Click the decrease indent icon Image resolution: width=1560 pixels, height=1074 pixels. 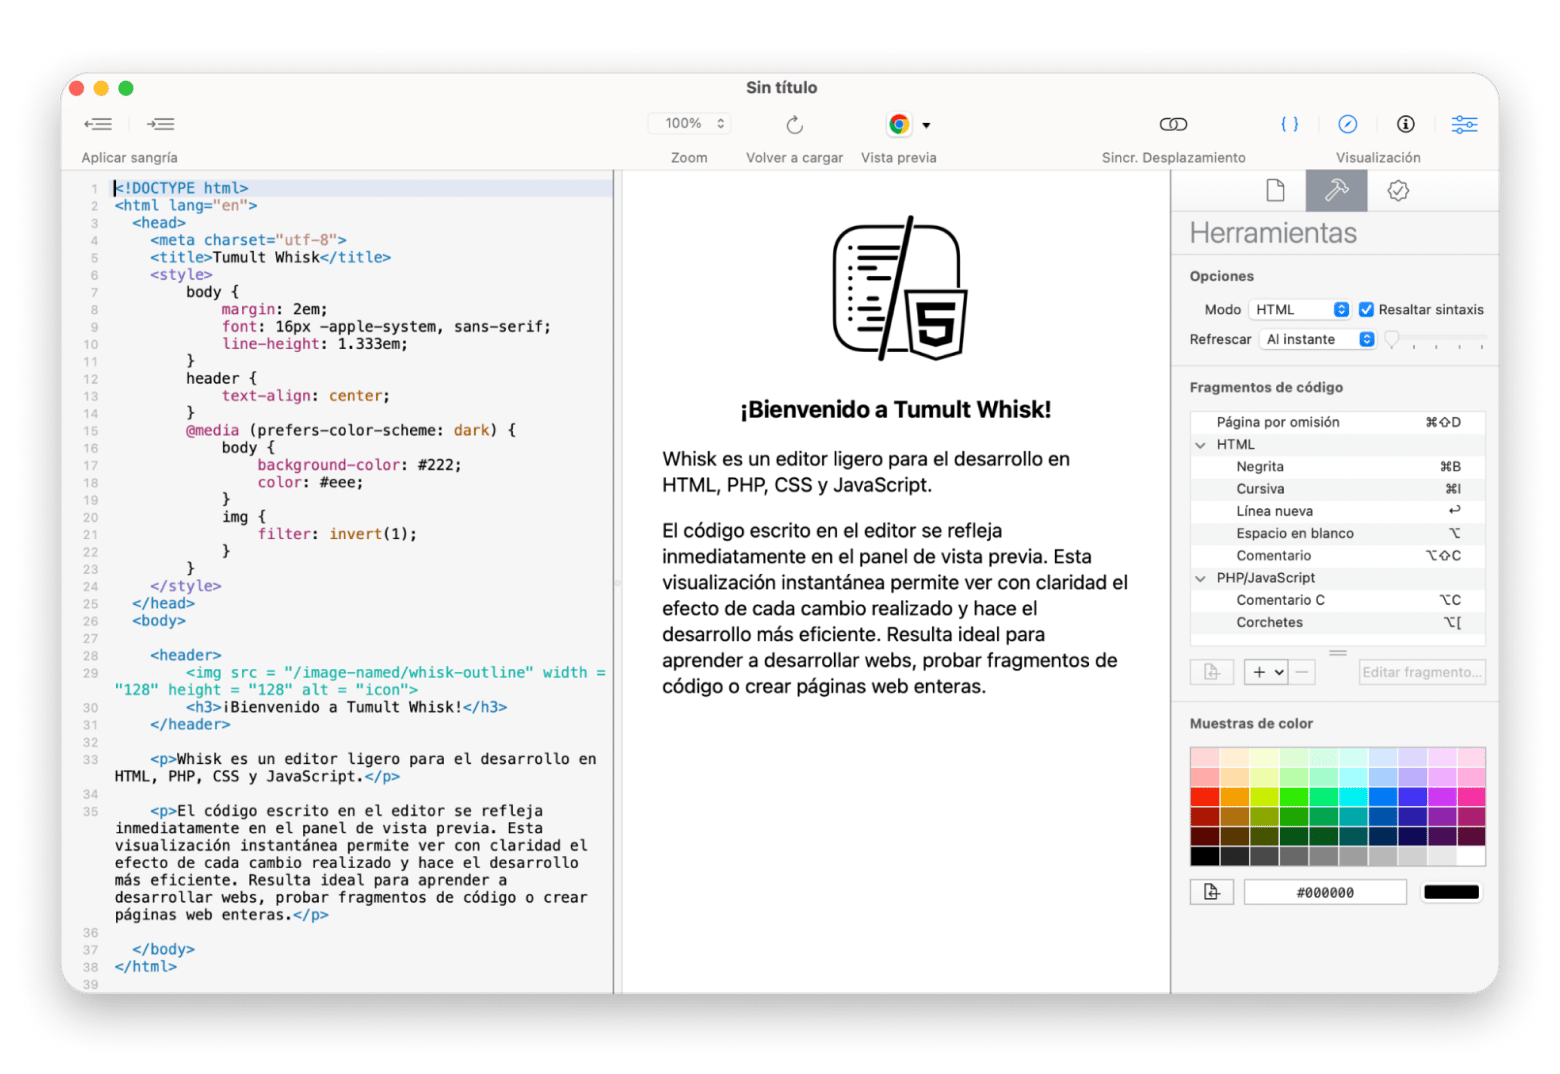(x=98, y=124)
